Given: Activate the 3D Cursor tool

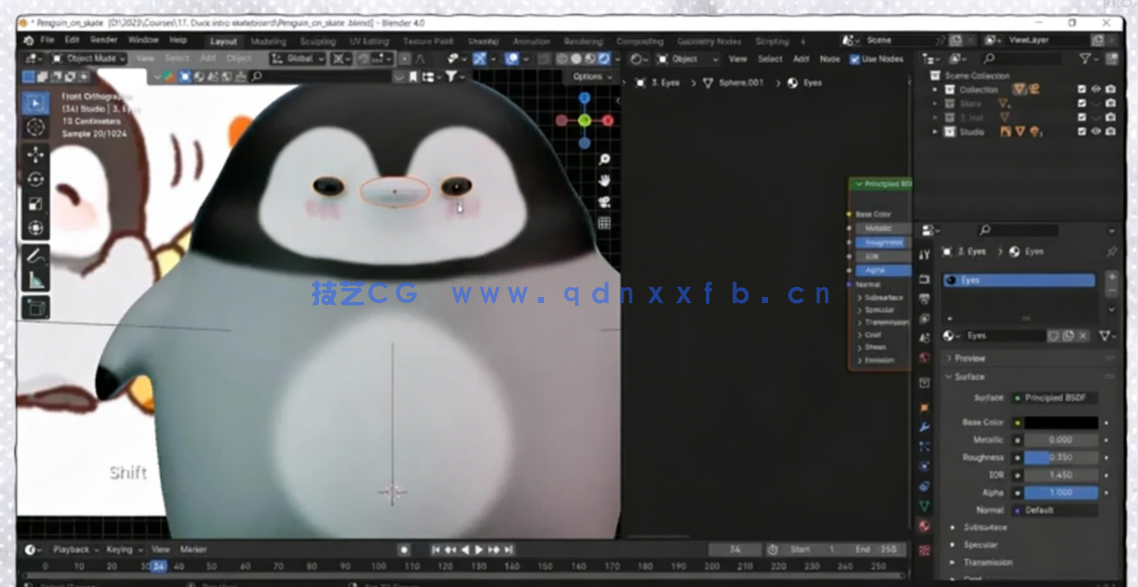Looking at the screenshot, I should click(36, 127).
